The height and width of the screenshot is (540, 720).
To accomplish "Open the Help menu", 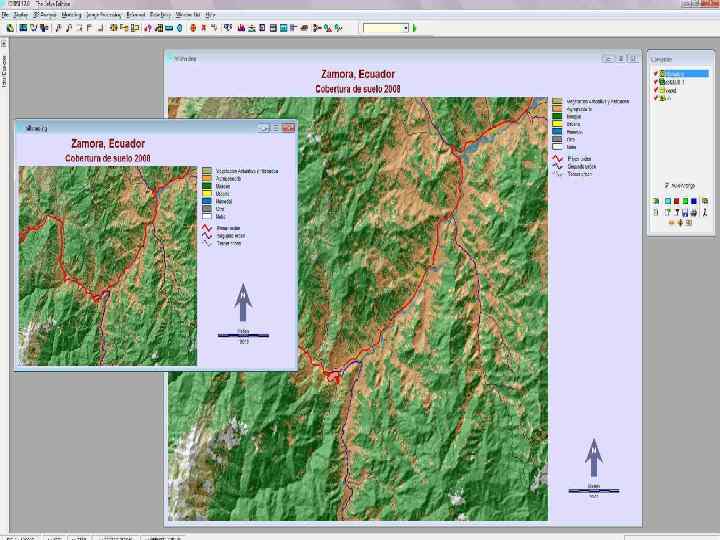I will (x=211, y=15).
